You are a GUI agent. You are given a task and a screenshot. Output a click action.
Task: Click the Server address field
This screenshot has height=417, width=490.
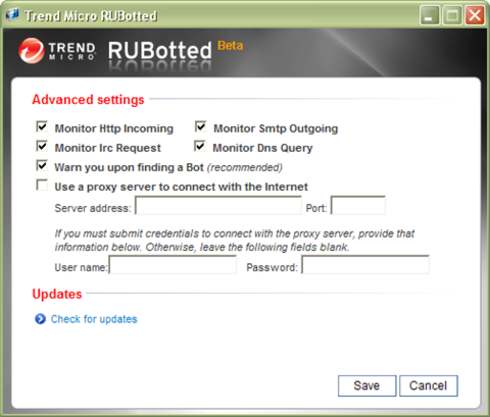point(218,205)
